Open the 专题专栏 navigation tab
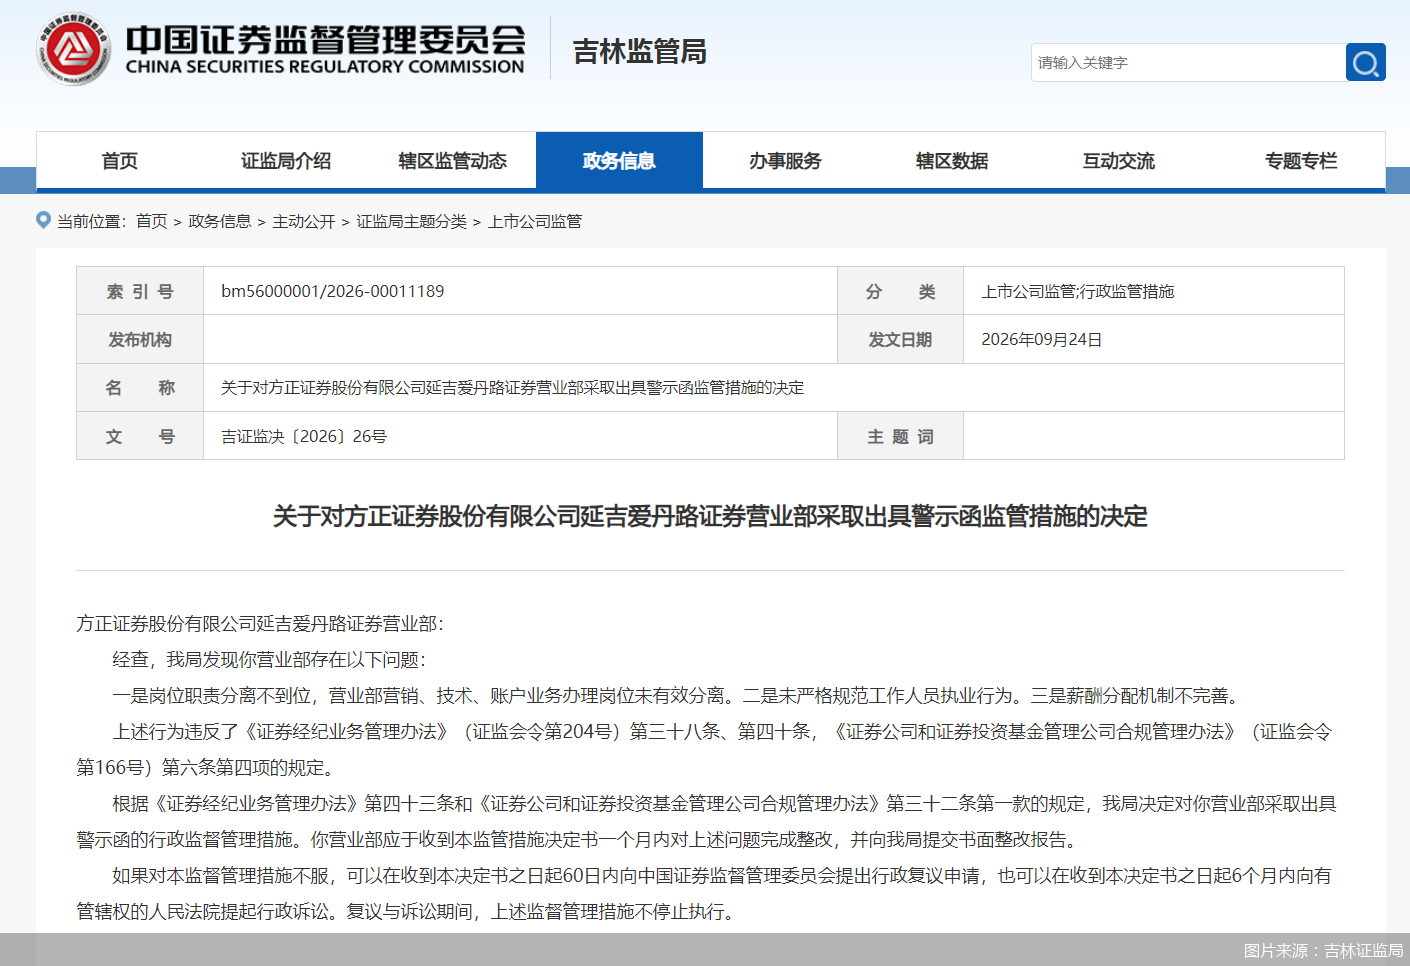This screenshot has height=966, width=1410. click(x=1301, y=161)
